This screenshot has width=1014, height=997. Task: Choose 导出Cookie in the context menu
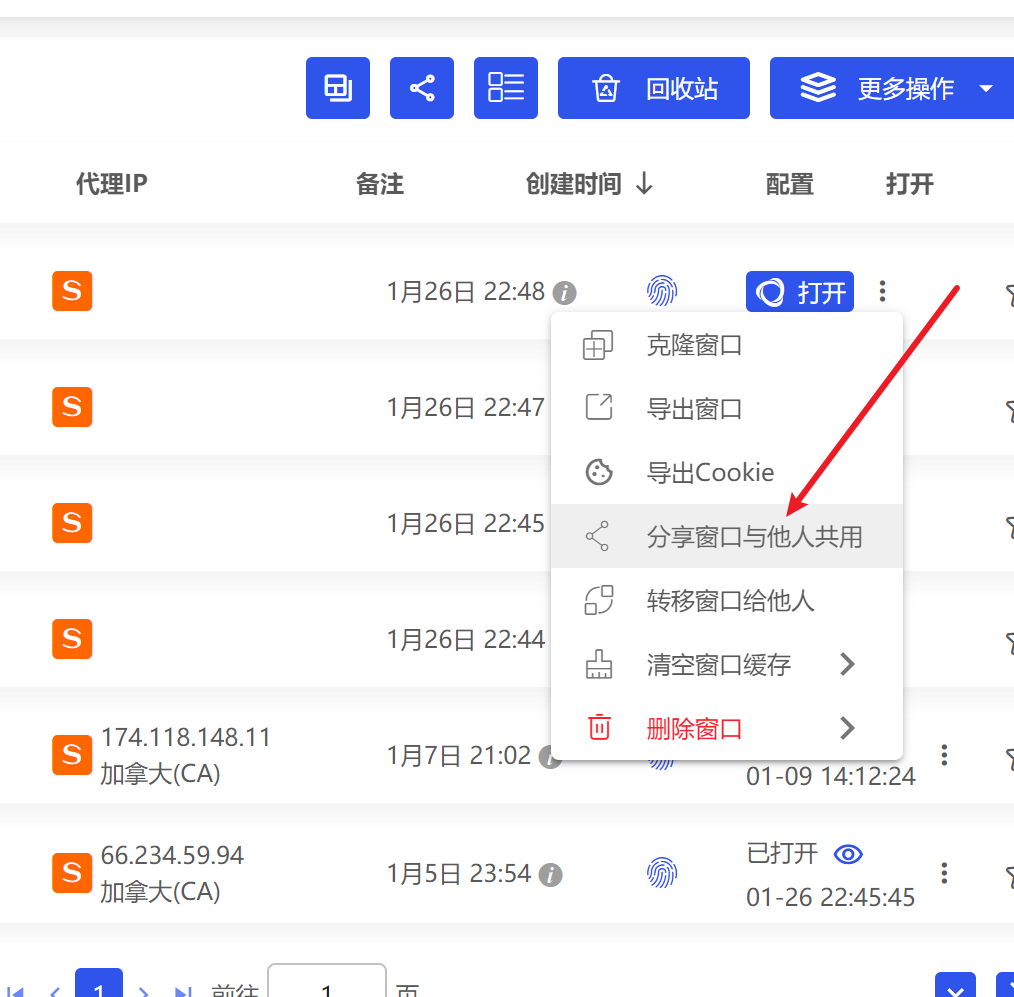pos(710,473)
